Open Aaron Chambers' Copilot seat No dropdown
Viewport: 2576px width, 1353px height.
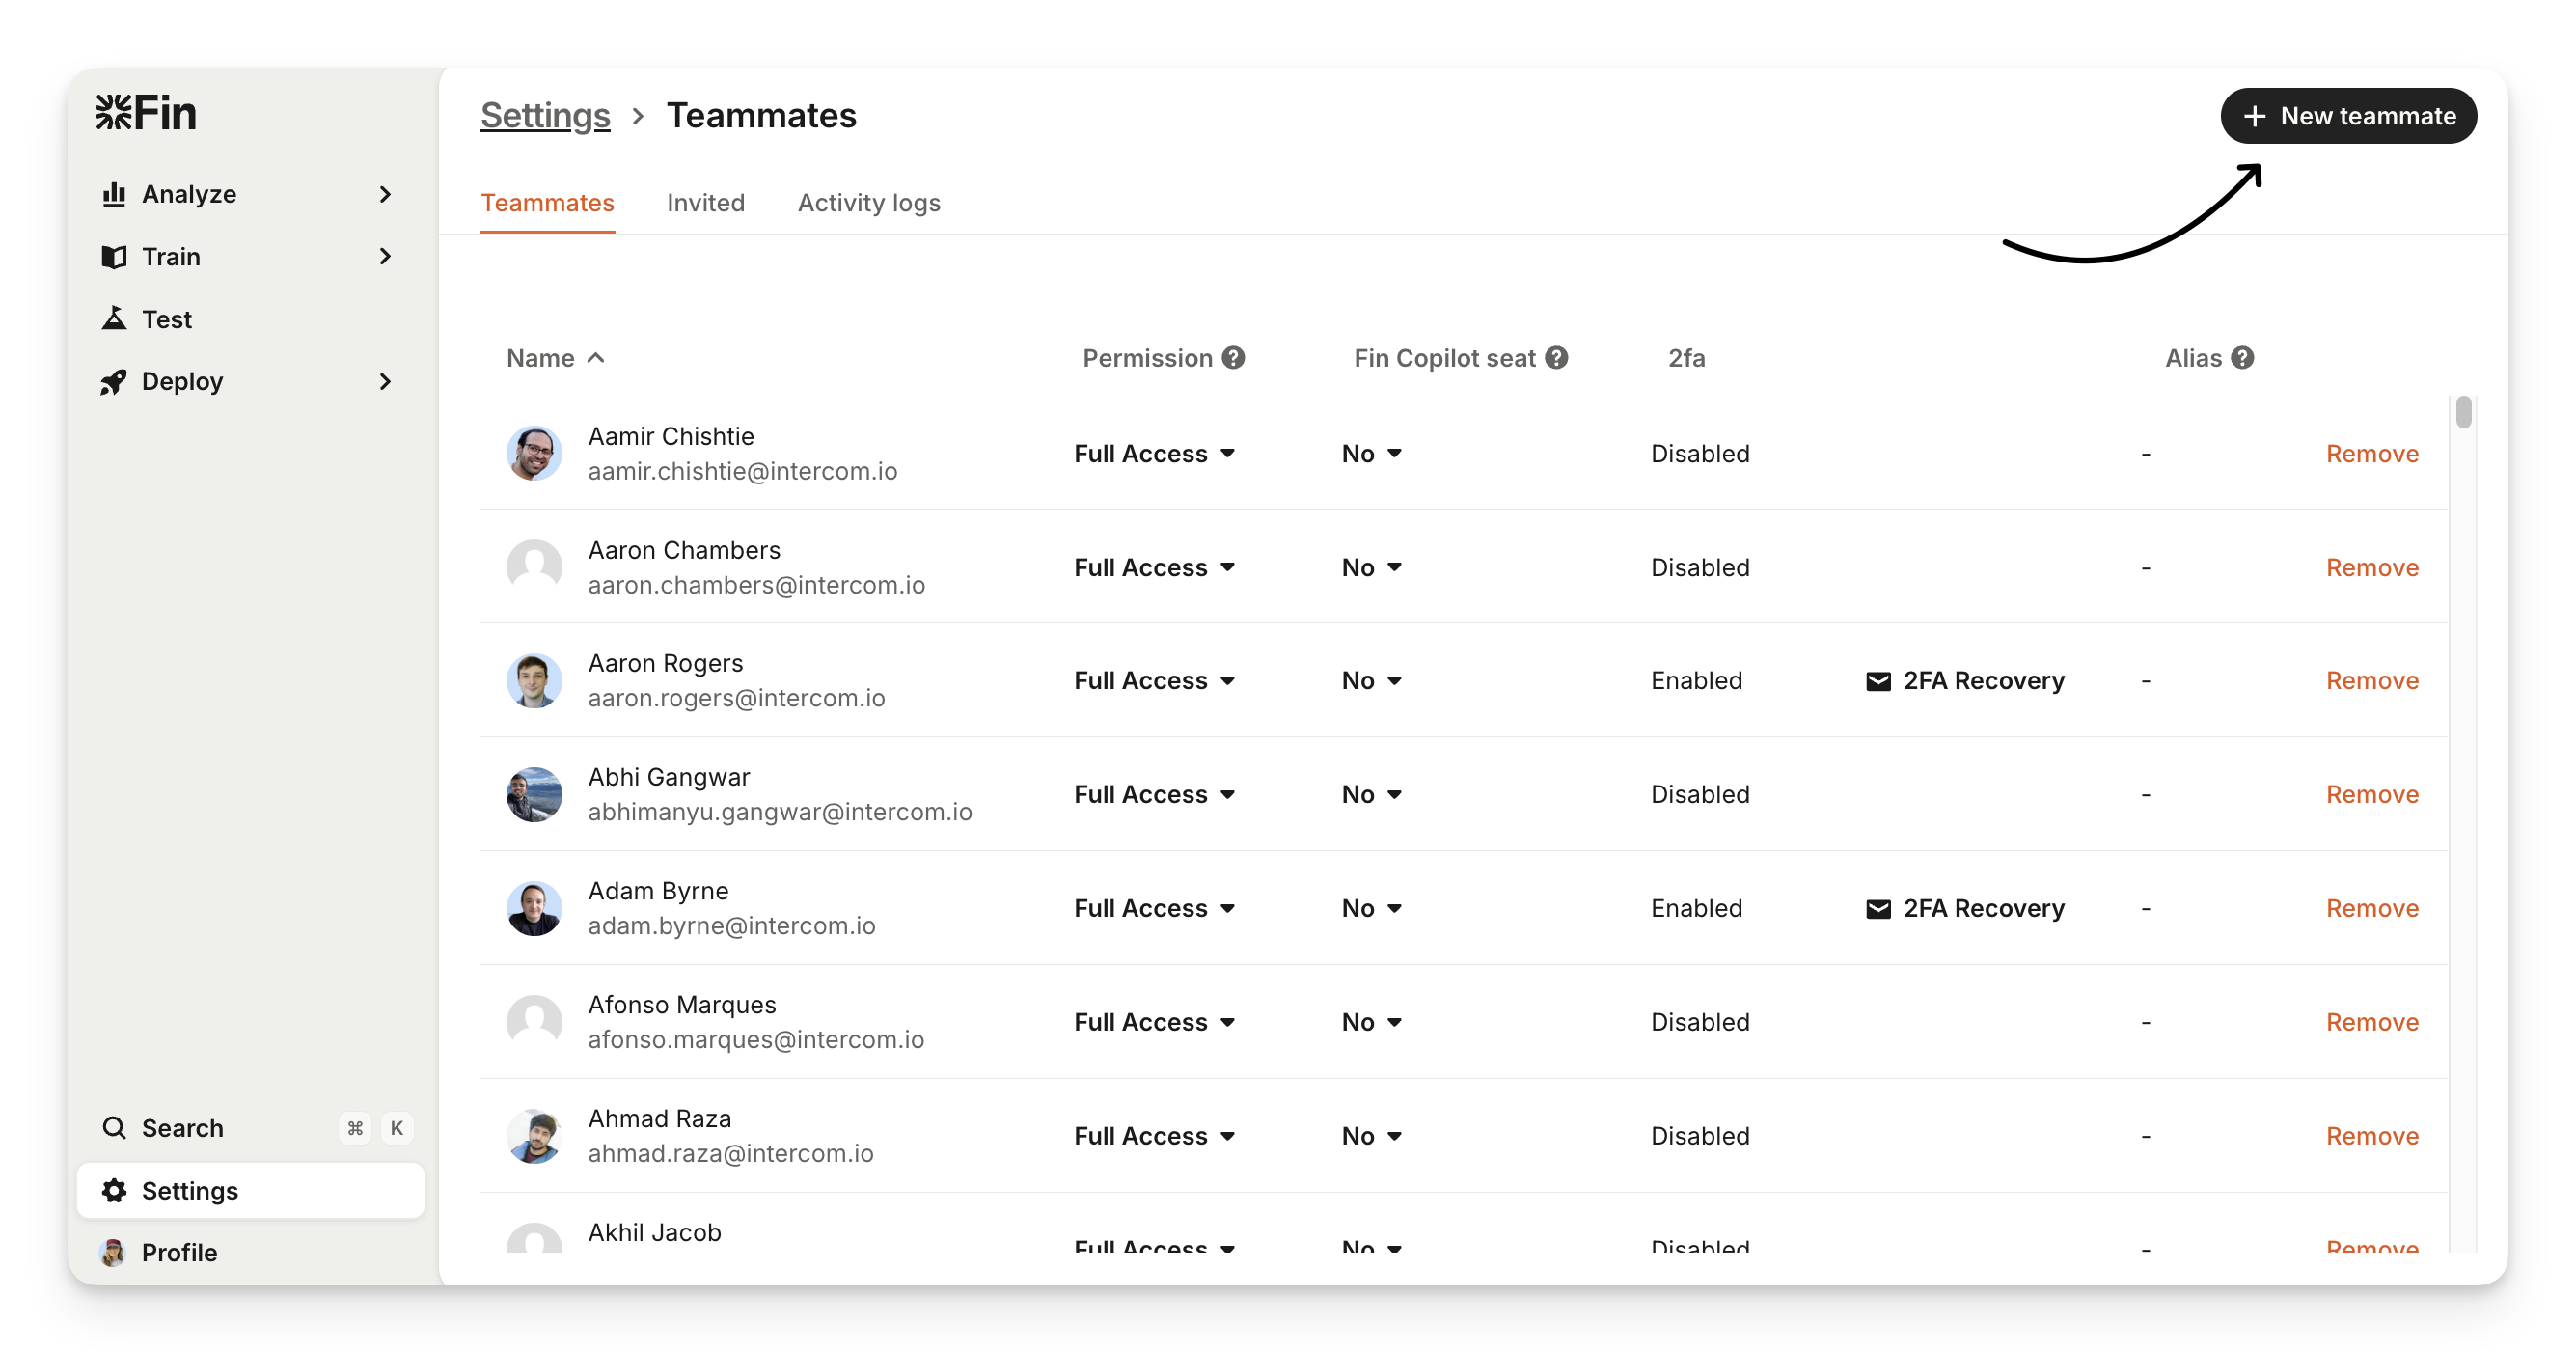(x=1371, y=568)
